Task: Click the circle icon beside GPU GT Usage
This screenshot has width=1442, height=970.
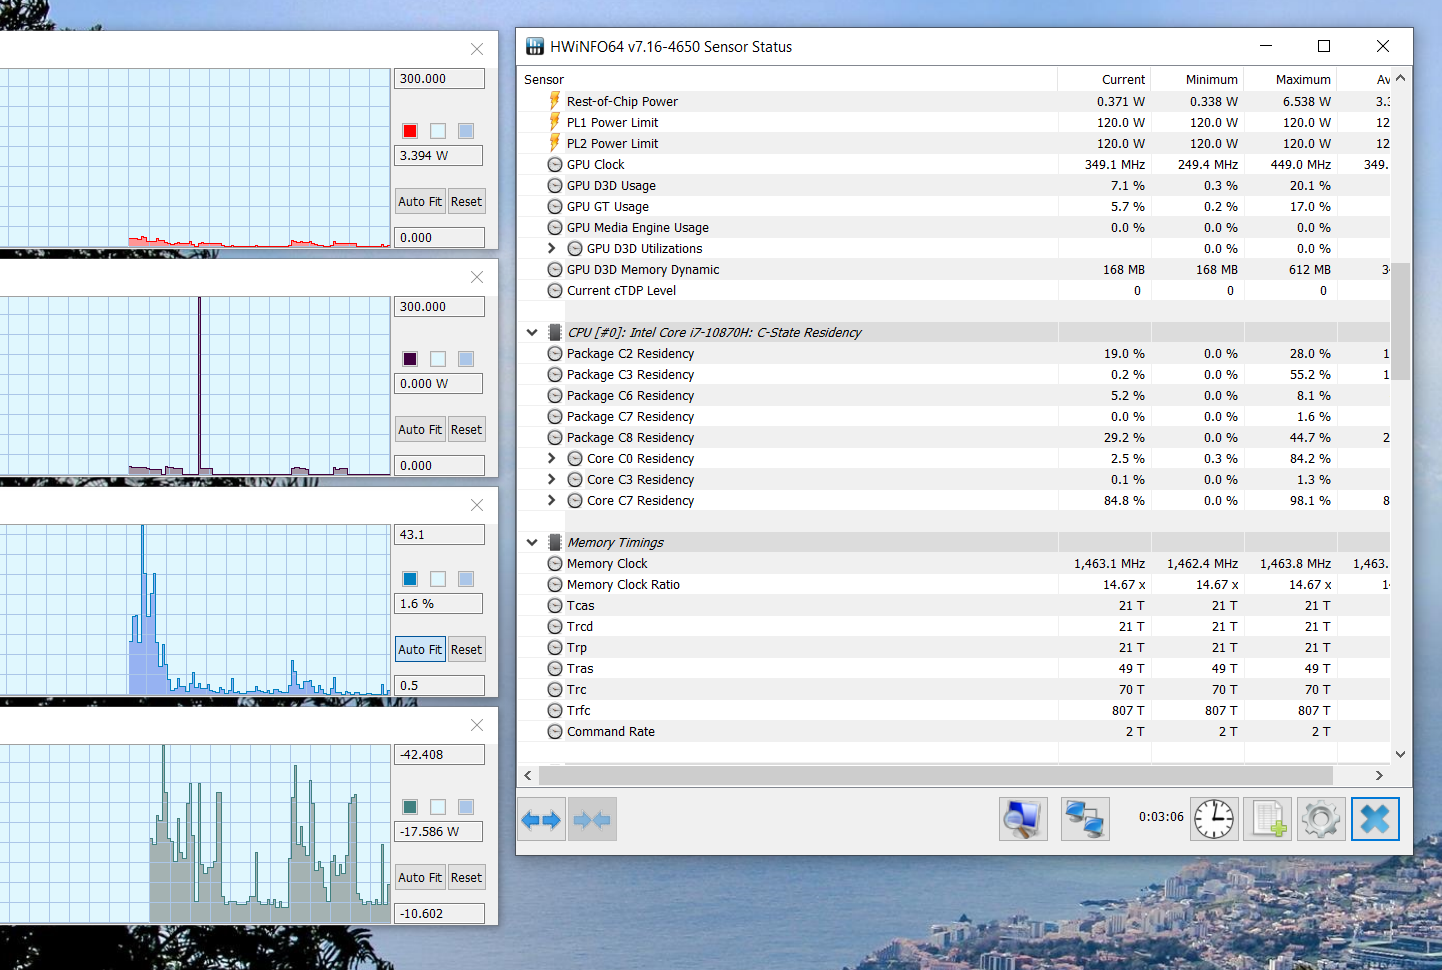Action: [555, 206]
